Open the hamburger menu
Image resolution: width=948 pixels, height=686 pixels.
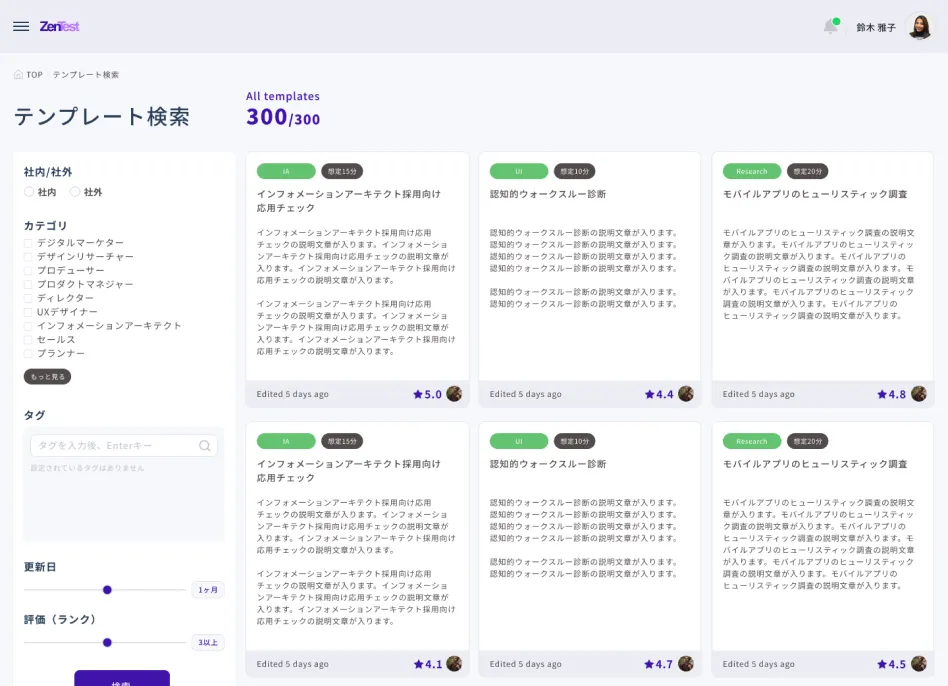tap(21, 27)
